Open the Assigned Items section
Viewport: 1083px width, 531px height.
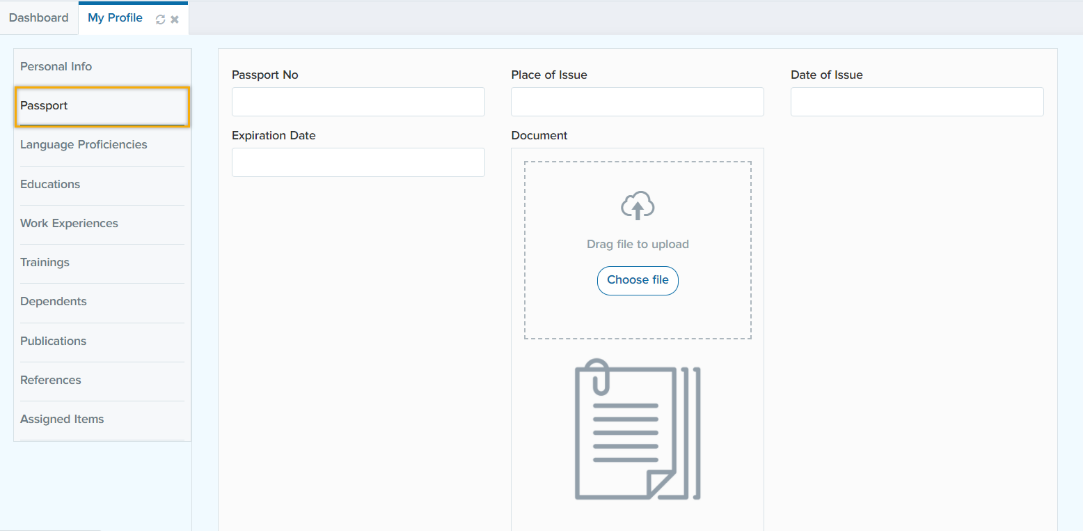tap(62, 419)
